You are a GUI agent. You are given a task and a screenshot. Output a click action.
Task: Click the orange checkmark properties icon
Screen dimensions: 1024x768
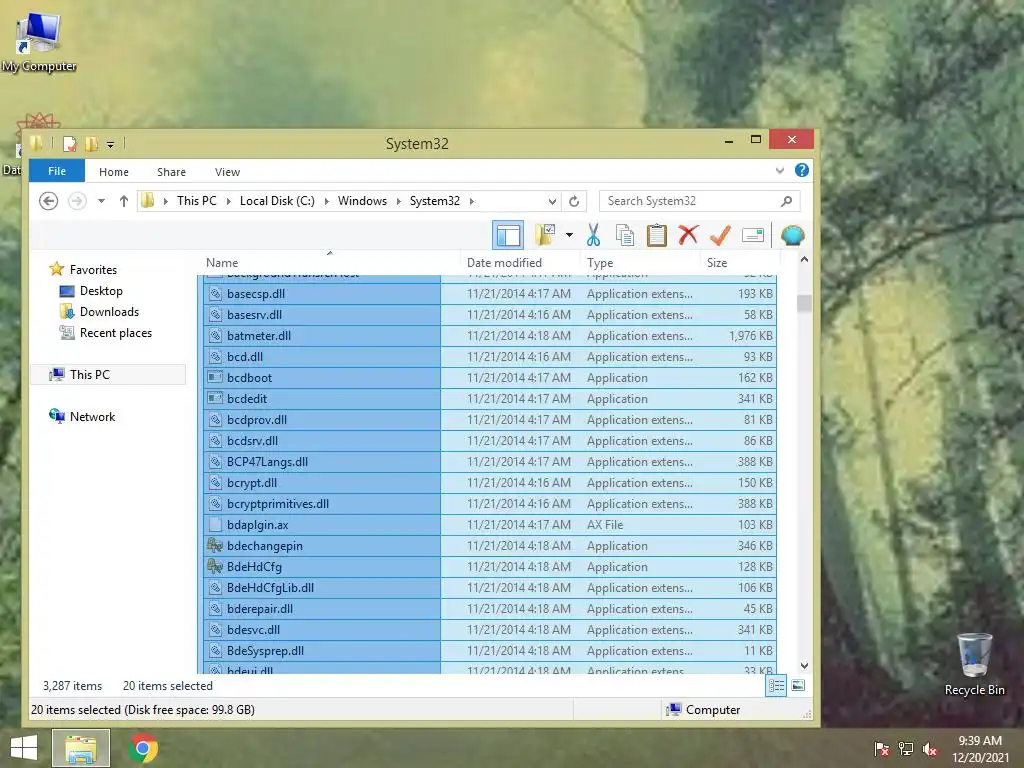click(720, 234)
